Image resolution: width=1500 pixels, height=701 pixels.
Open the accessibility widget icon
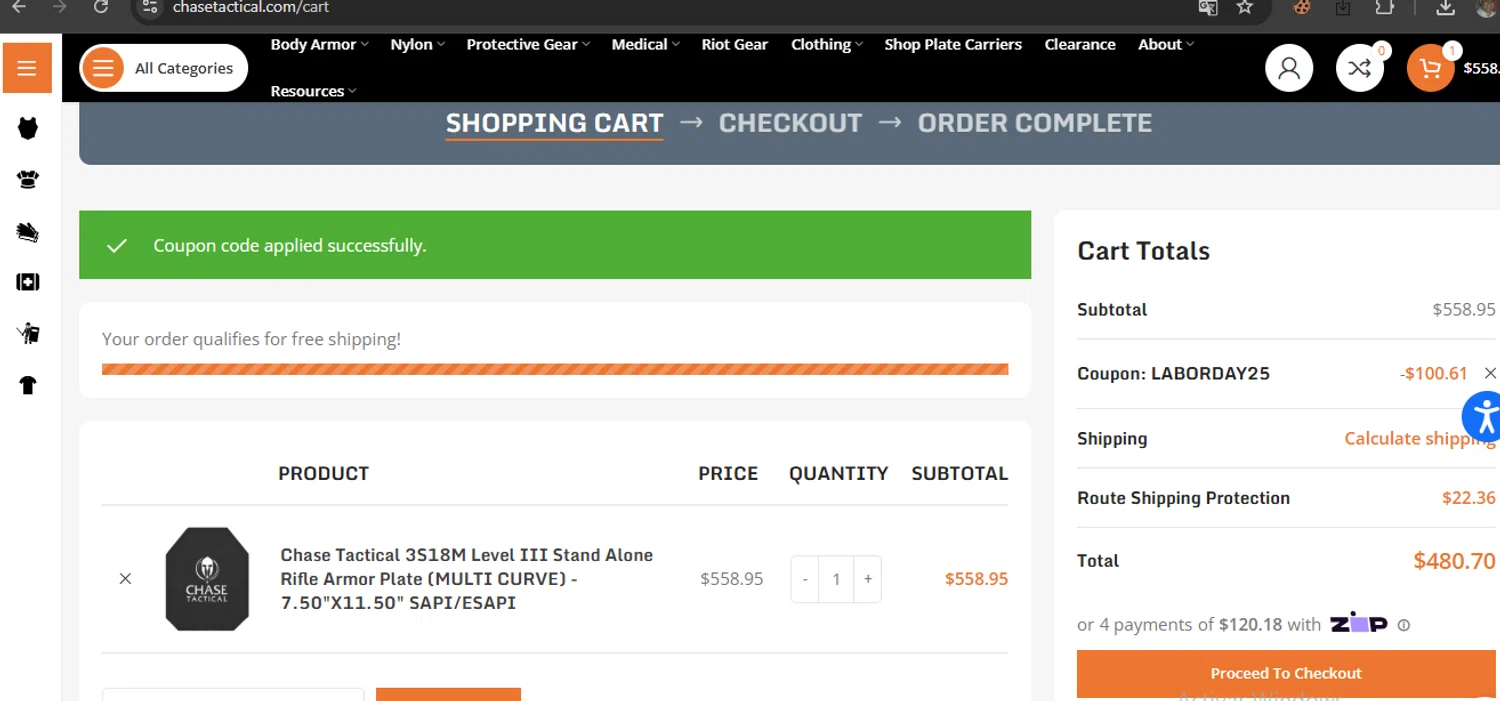coord(1483,416)
